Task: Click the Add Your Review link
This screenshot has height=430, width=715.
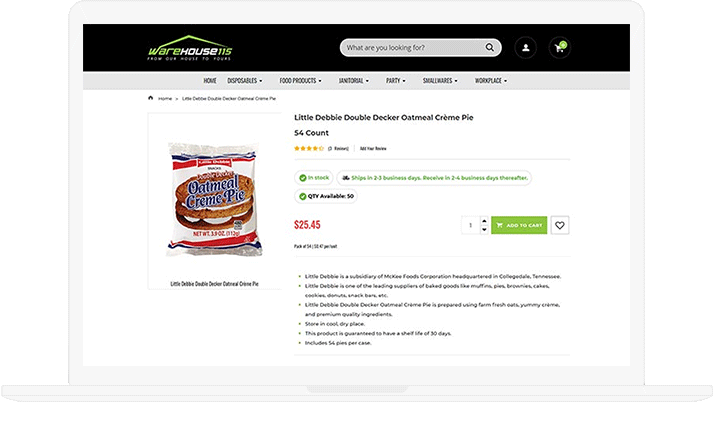Action: (373, 149)
